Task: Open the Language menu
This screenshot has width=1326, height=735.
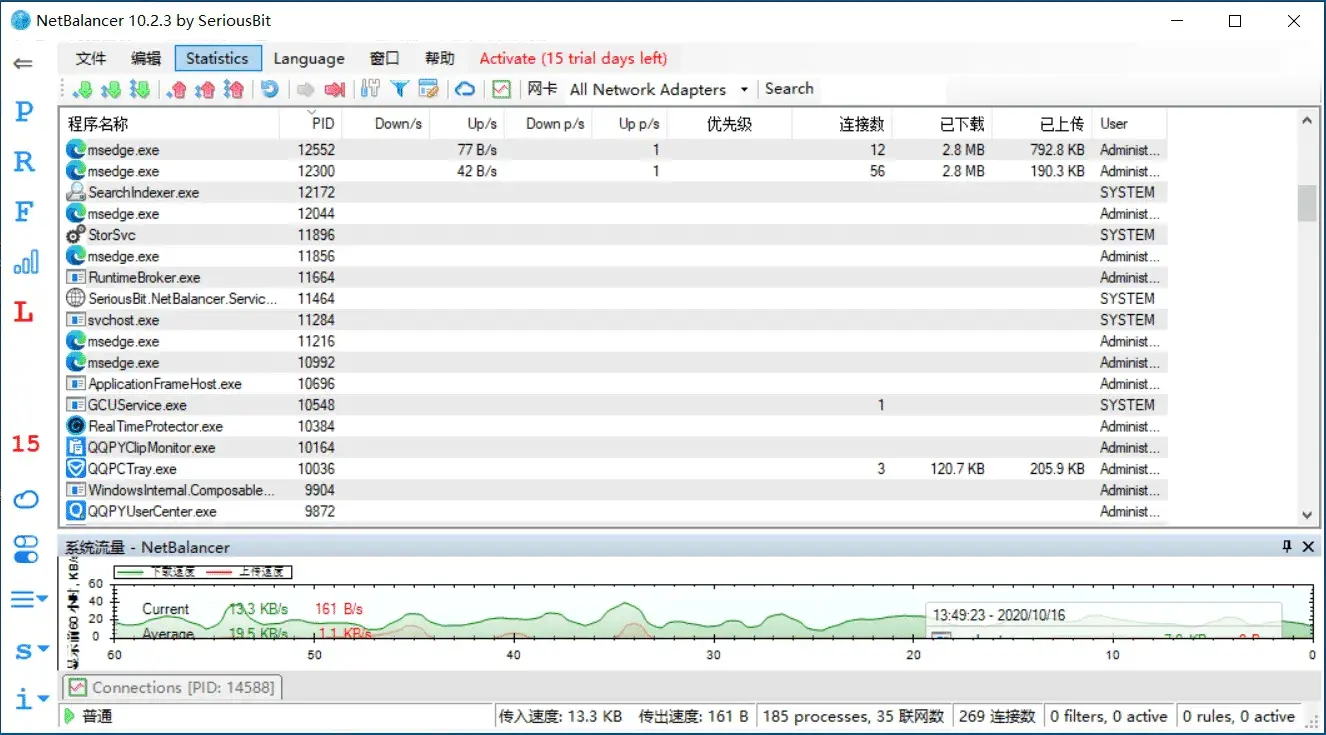Action: (x=309, y=58)
